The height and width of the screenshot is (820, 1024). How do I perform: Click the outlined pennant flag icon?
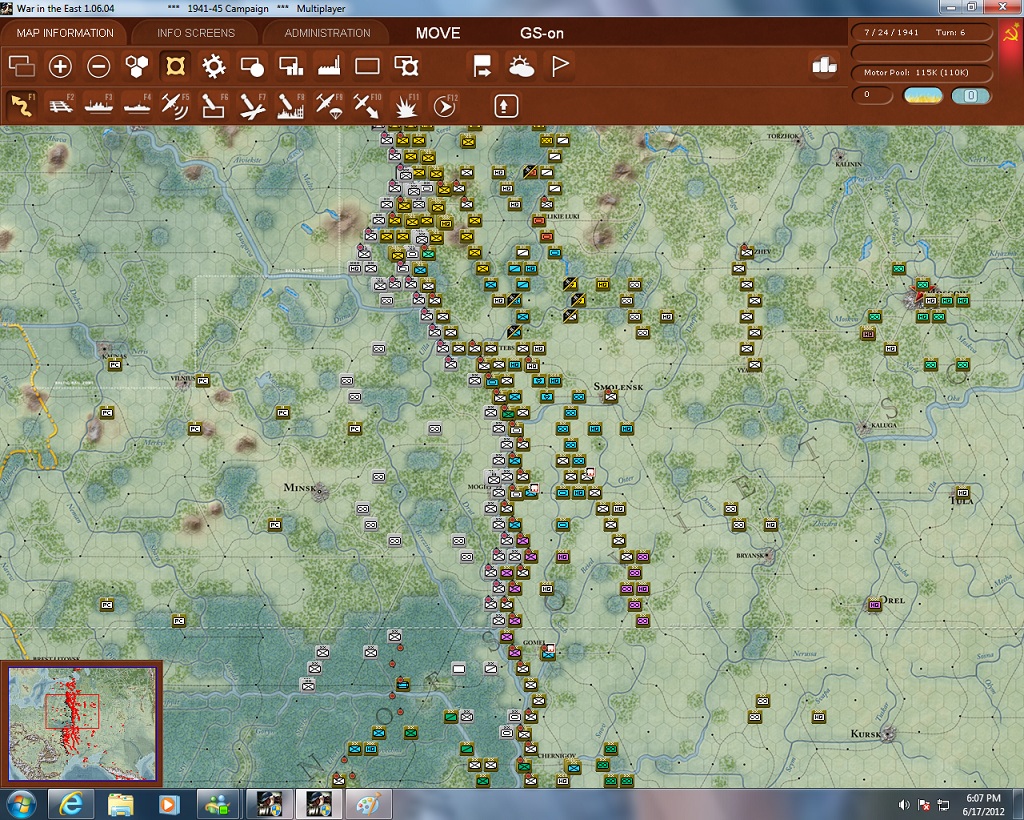point(560,66)
